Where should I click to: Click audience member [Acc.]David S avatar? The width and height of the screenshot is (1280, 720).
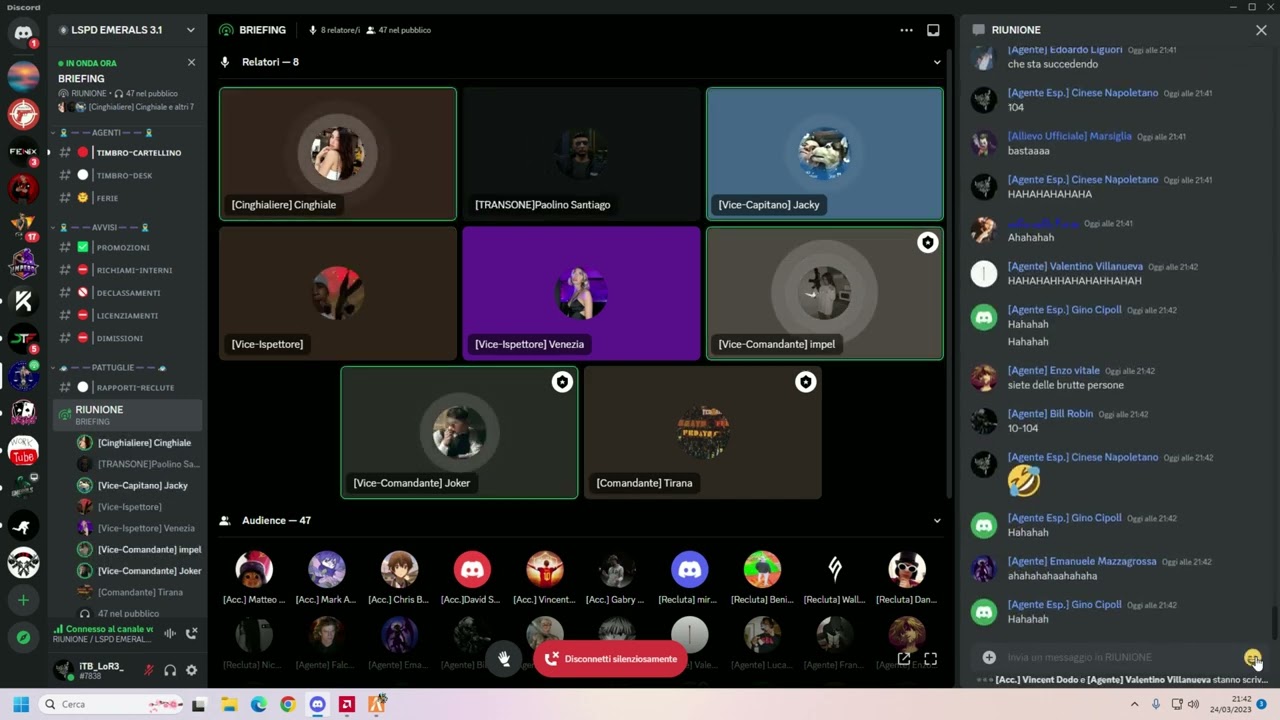(472, 570)
